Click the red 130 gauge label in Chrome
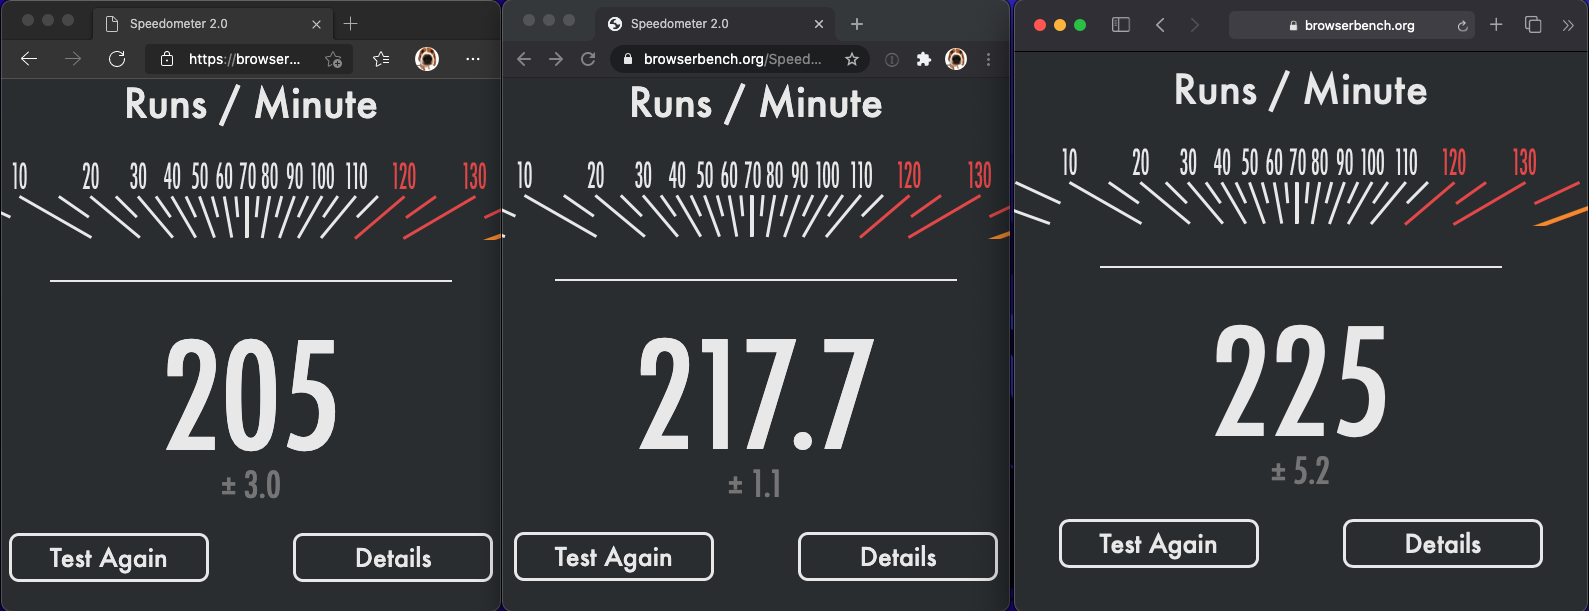Screen dimensions: 1589x611 (x=979, y=176)
